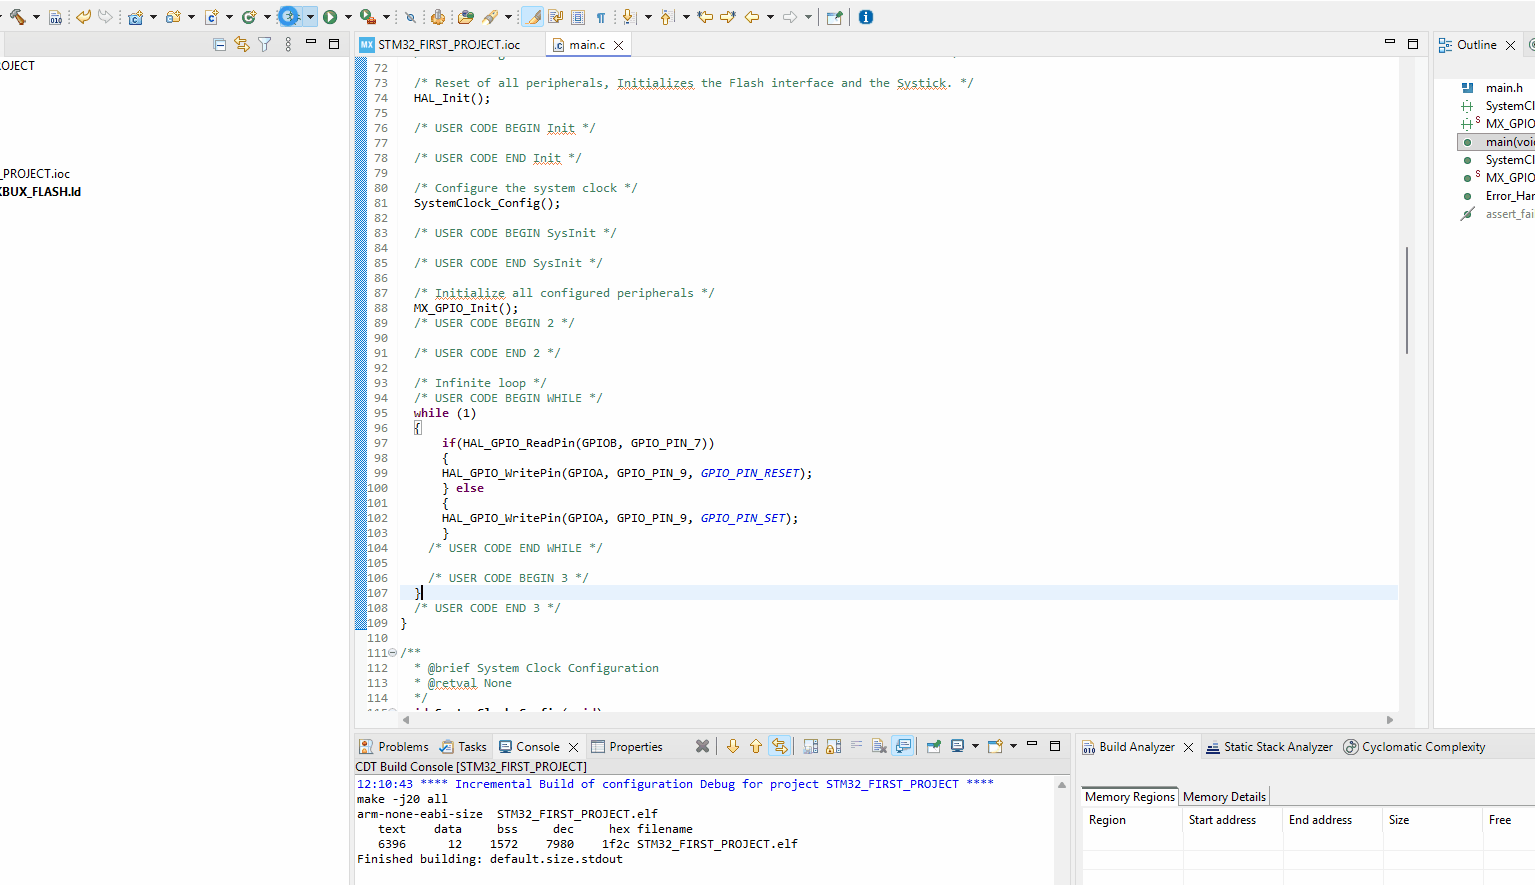Open the Run button's dropdown arrow
The height and width of the screenshot is (885, 1535).
[x=347, y=17]
